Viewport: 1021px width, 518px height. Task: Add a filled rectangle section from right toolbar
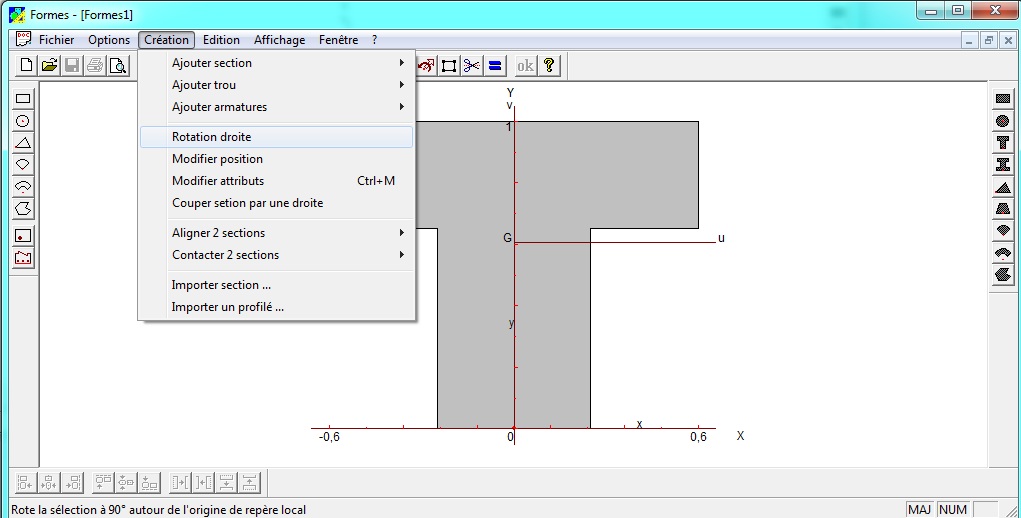pyautogui.click(x=1003, y=99)
